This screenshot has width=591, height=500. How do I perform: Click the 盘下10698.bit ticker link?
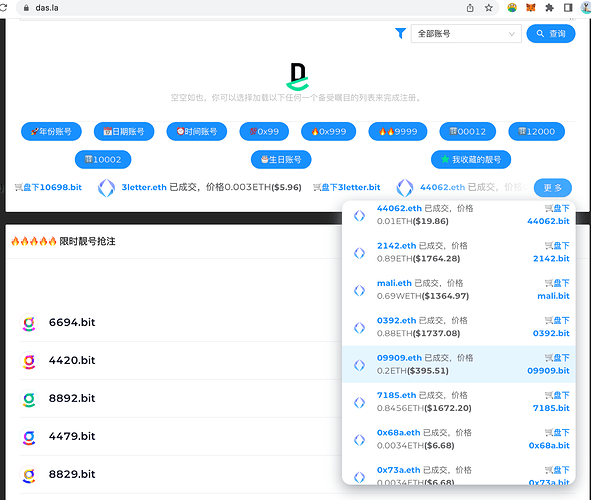click(x=48, y=187)
